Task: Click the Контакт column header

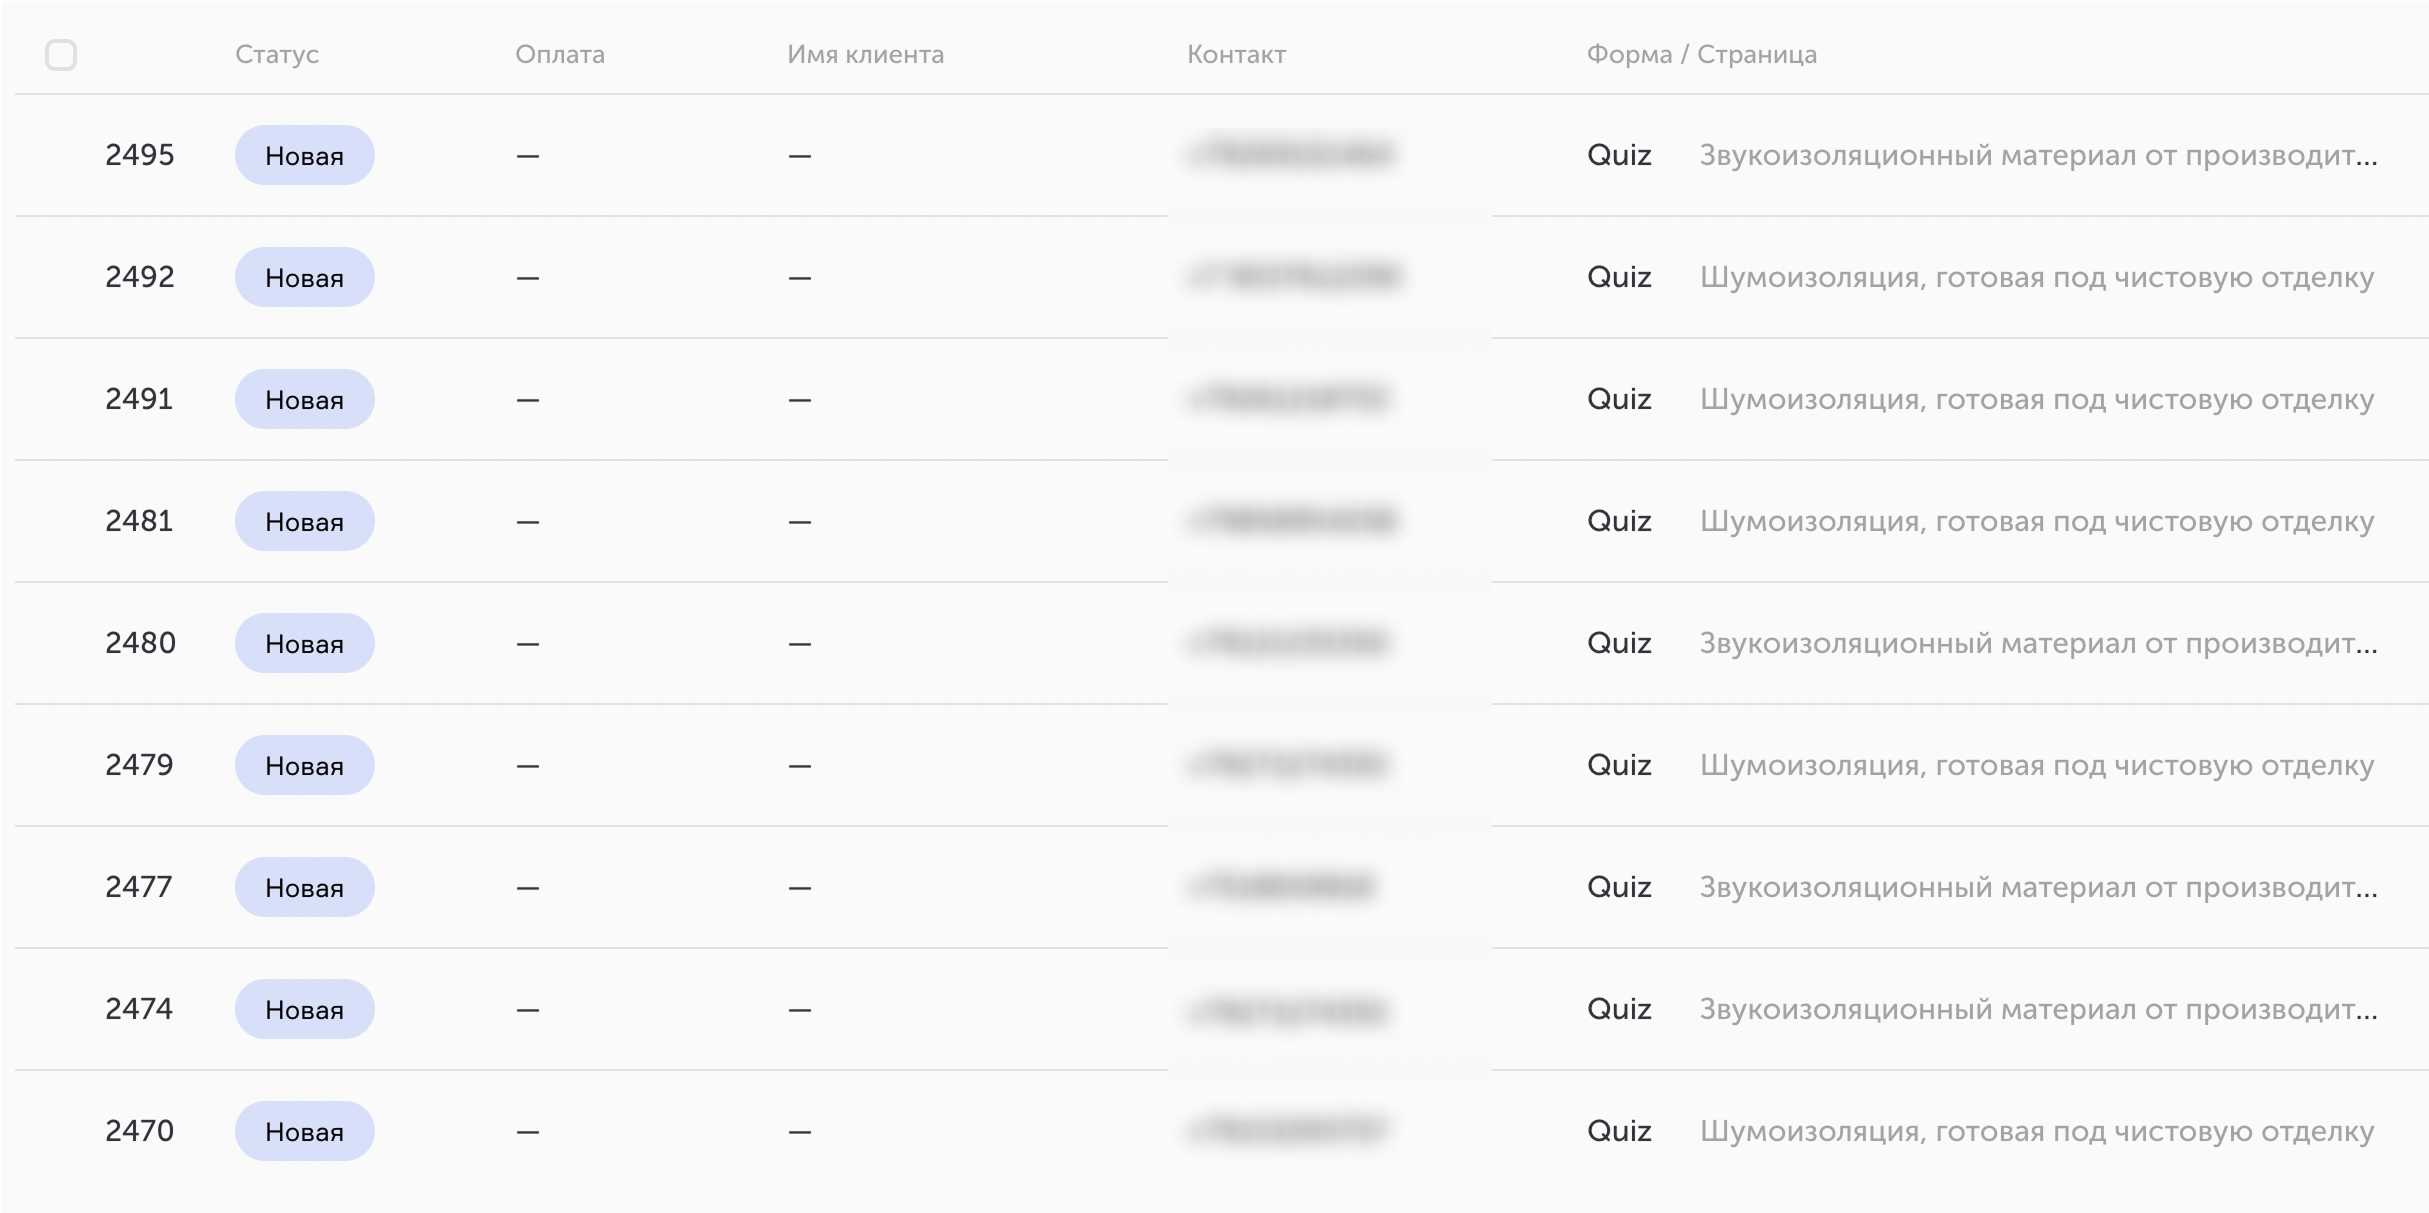Action: click(1237, 54)
